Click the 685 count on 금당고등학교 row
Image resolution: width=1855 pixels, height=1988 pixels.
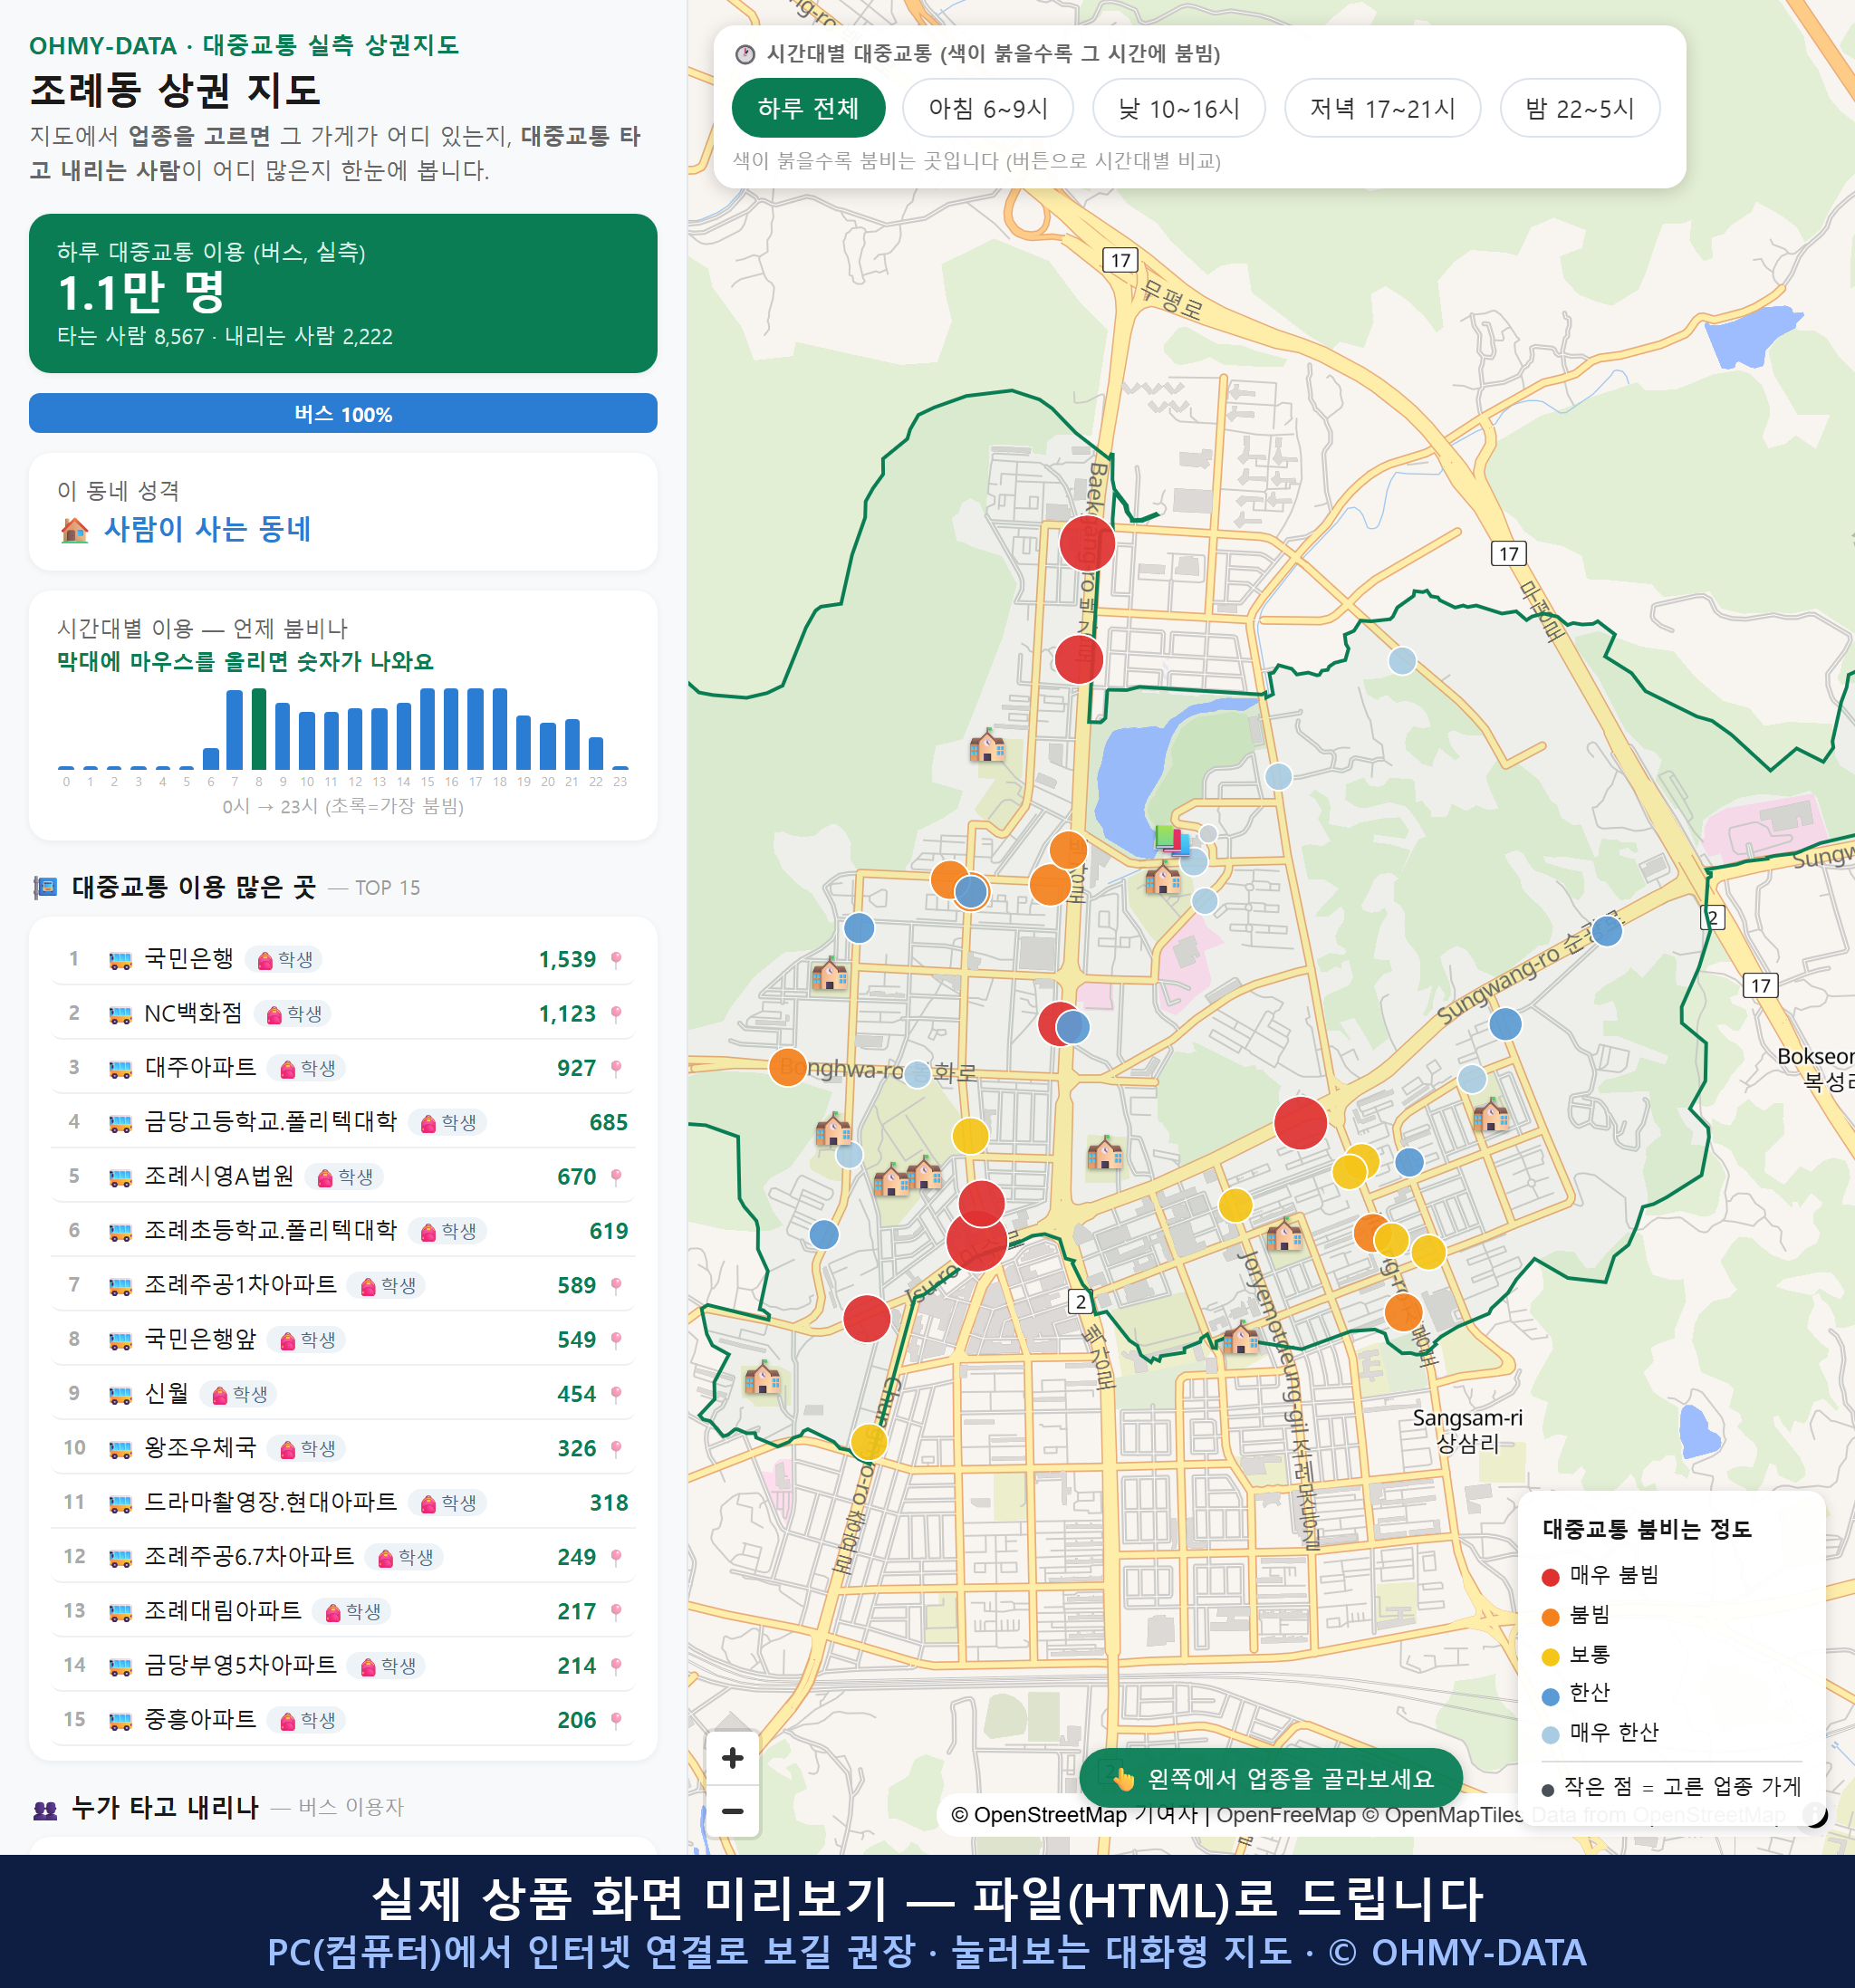pos(608,1123)
